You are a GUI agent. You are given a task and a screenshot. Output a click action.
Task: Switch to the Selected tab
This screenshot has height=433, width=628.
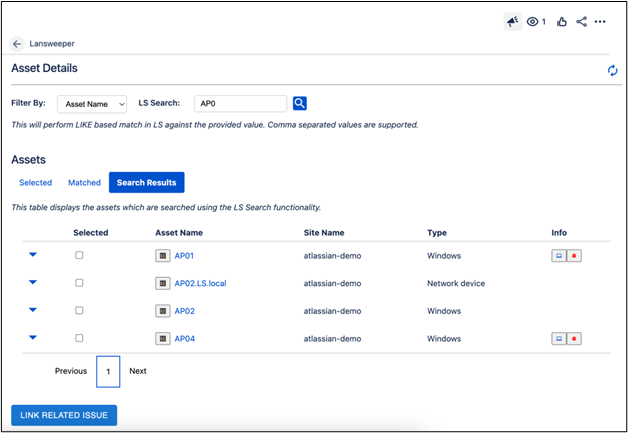click(x=35, y=183)
